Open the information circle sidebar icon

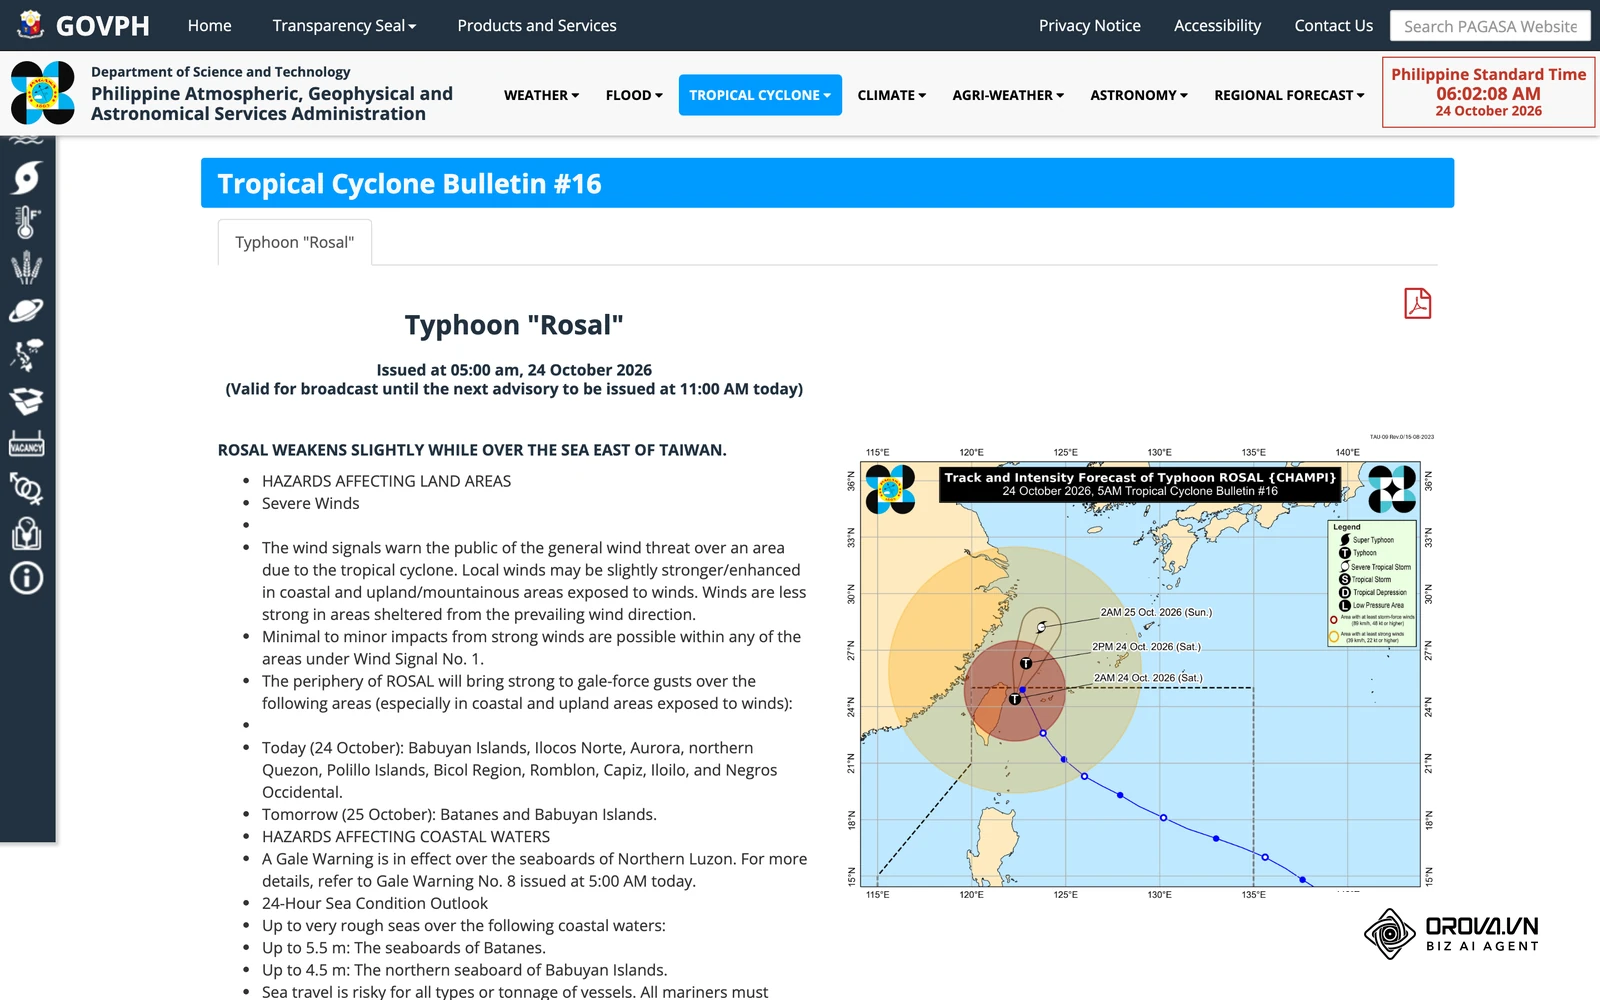click(x=27, y=578)
